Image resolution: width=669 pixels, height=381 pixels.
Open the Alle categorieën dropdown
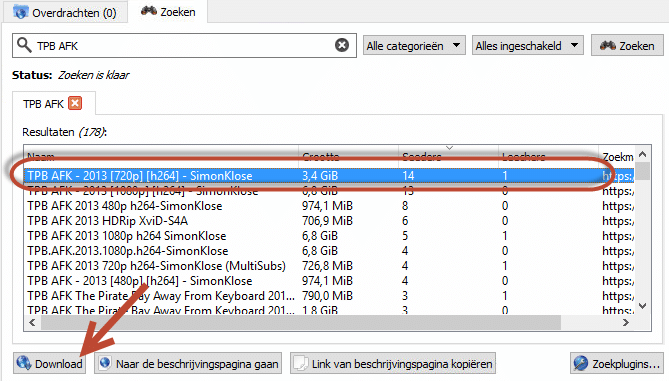(x=414, y=46)
